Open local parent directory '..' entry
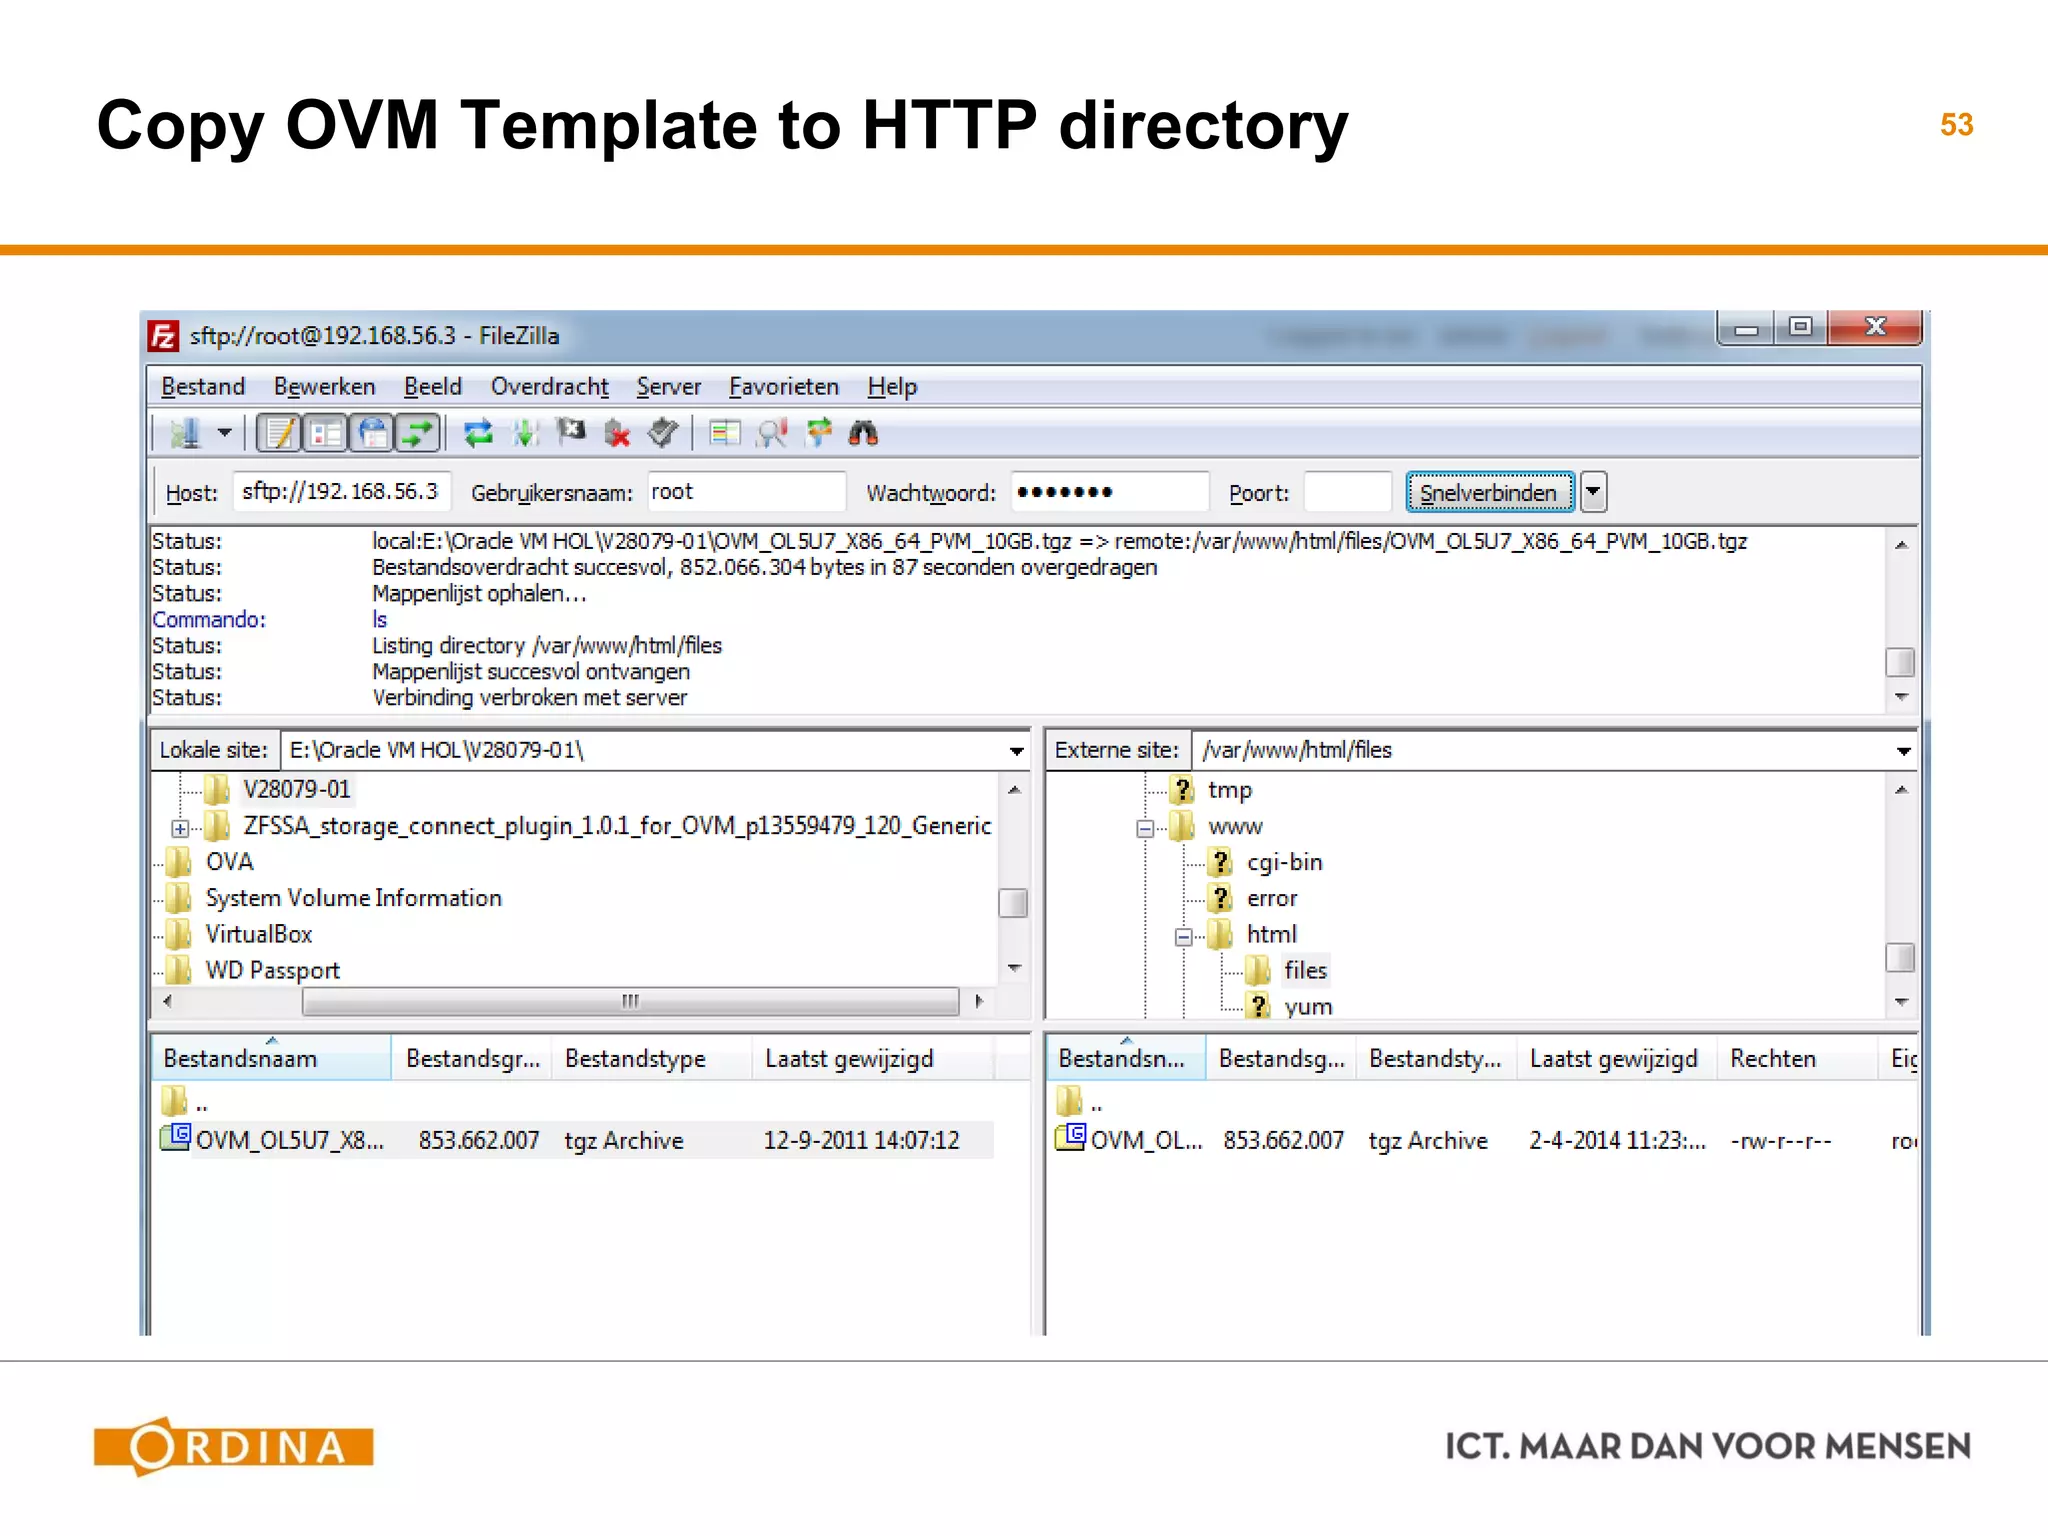This screenshot has height=1536, width=2048. pyautogui.click(x=185, y=1103)
